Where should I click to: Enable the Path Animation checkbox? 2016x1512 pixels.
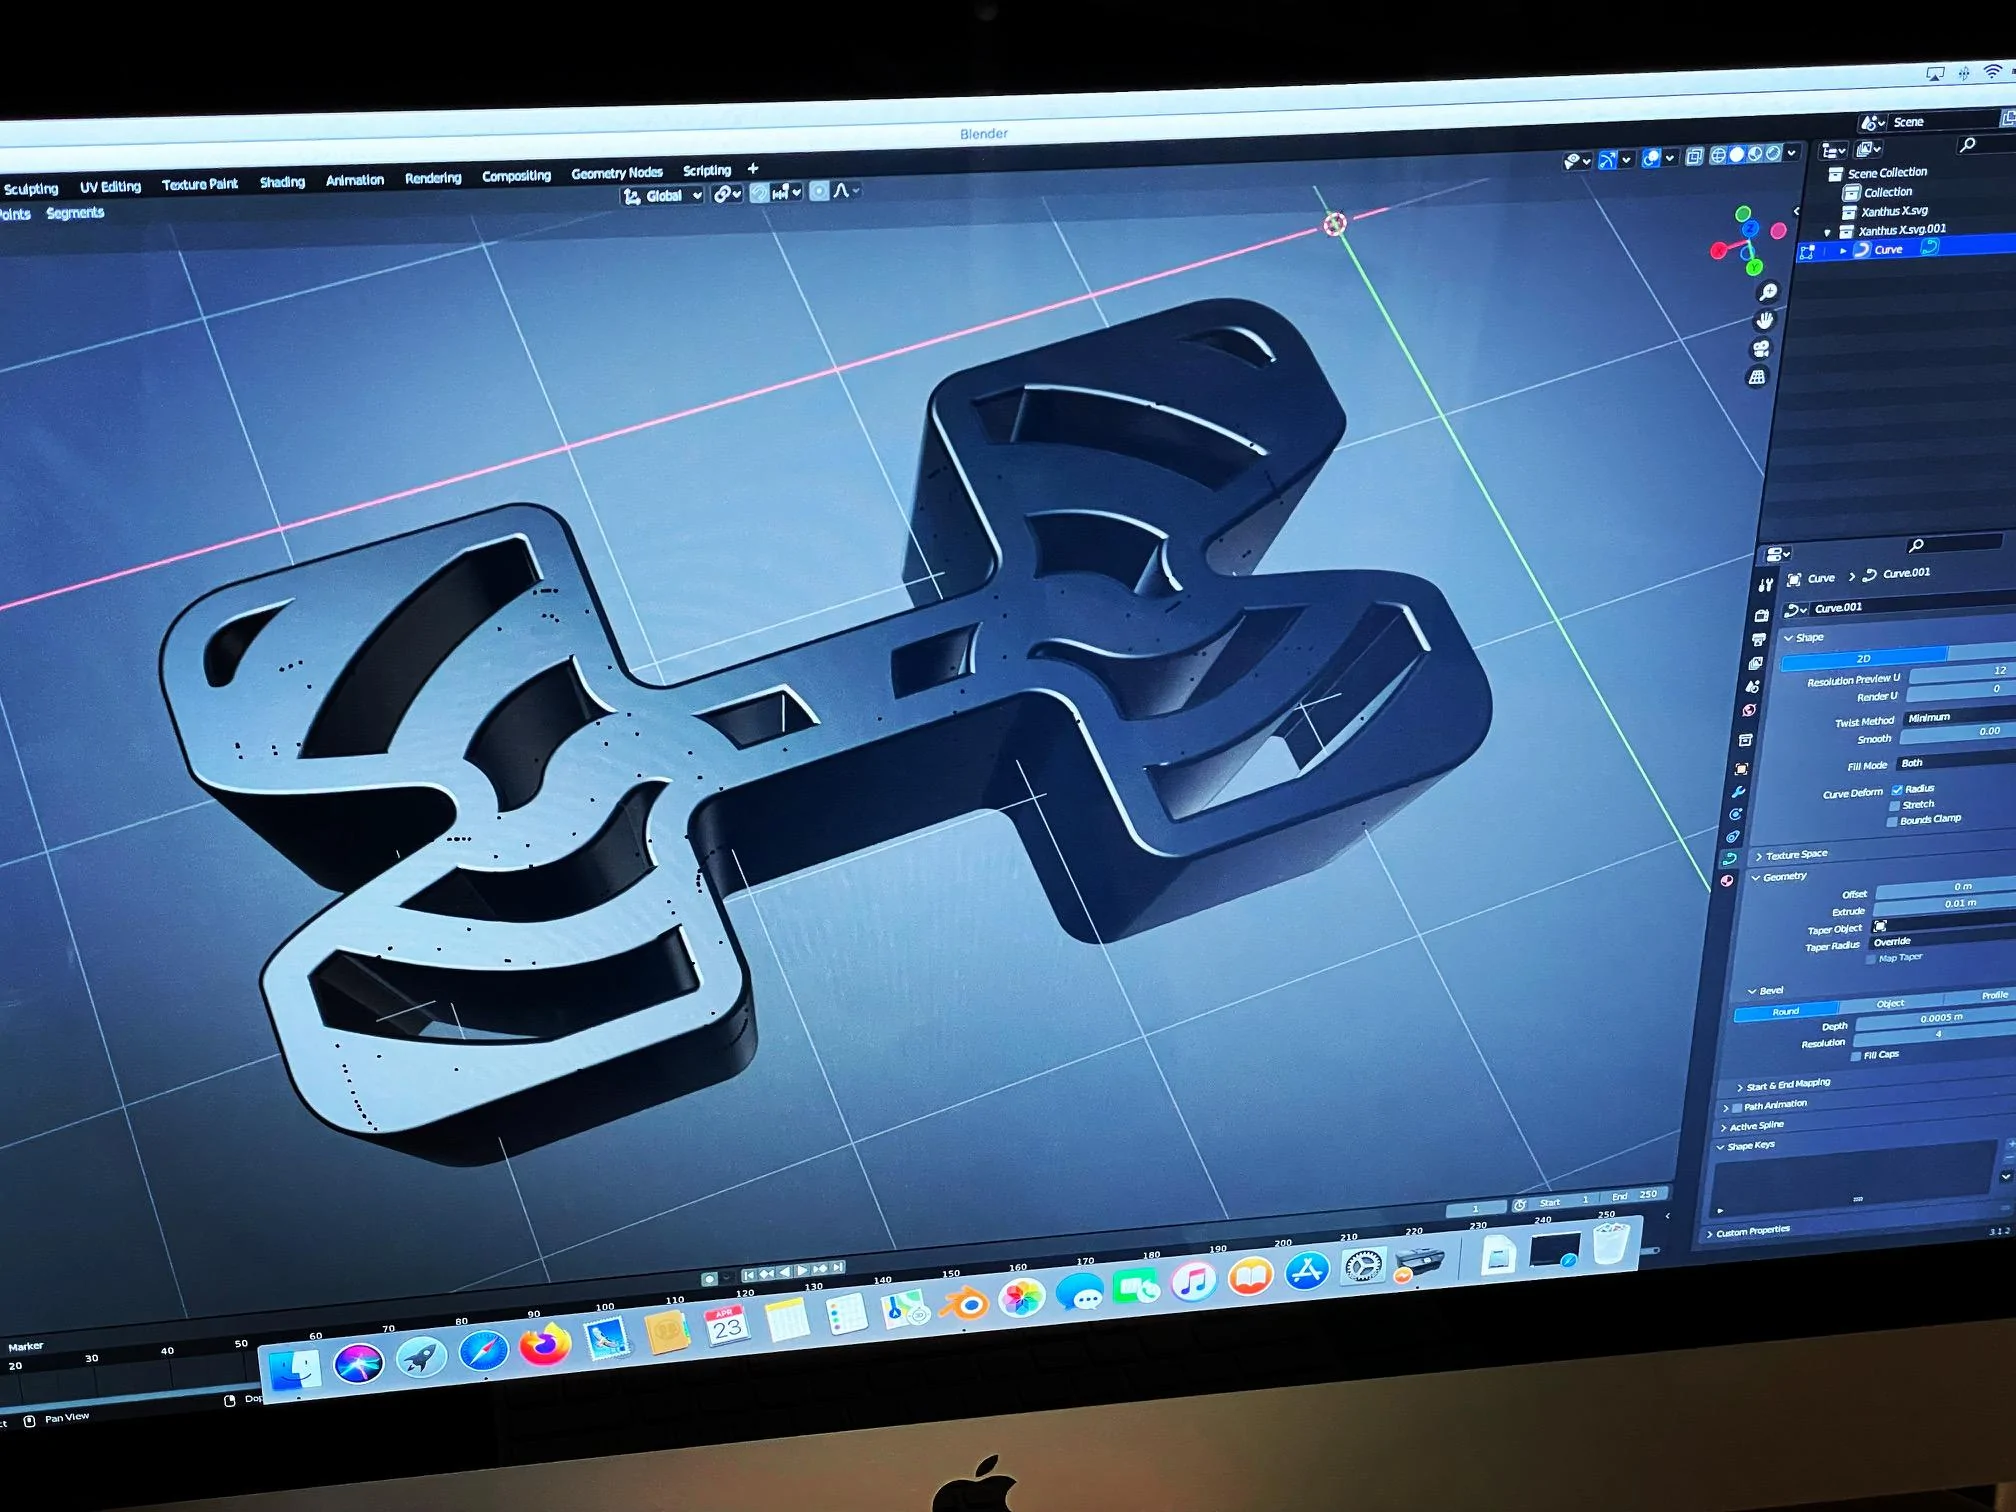[x=1737, y=1107]
